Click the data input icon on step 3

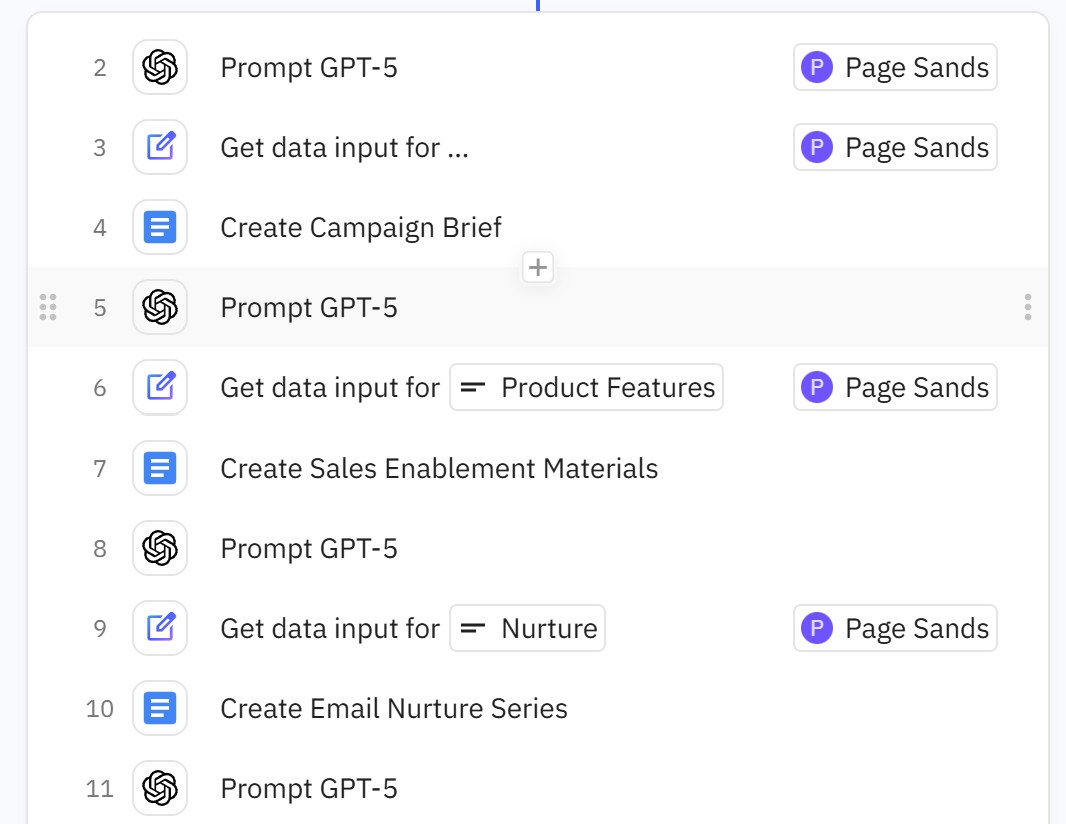[160, 148]
